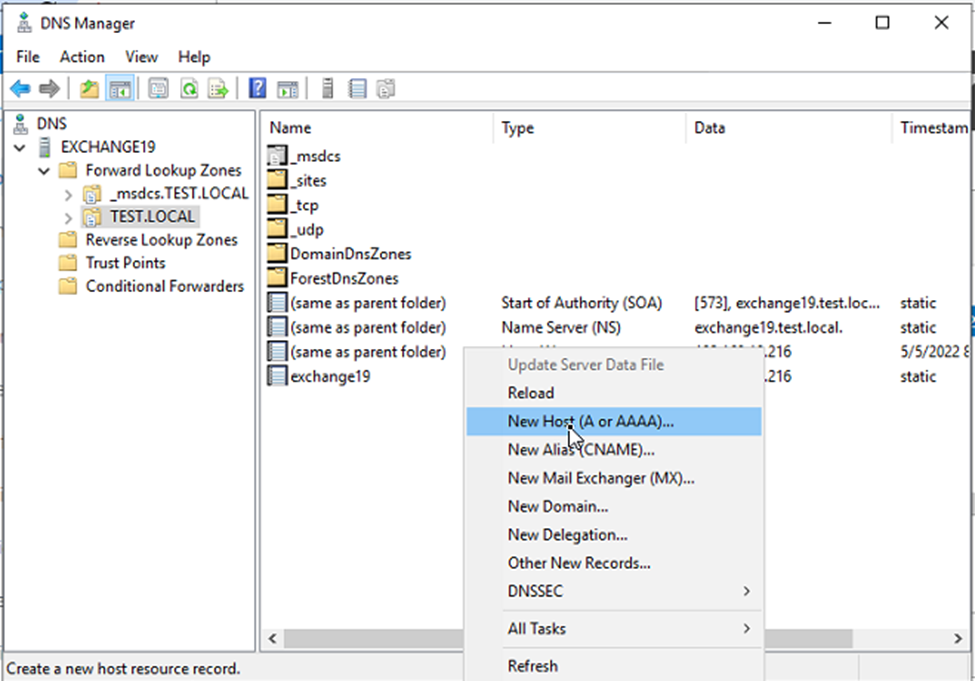Open the All Tasks submenu

[x=613, y=629]
